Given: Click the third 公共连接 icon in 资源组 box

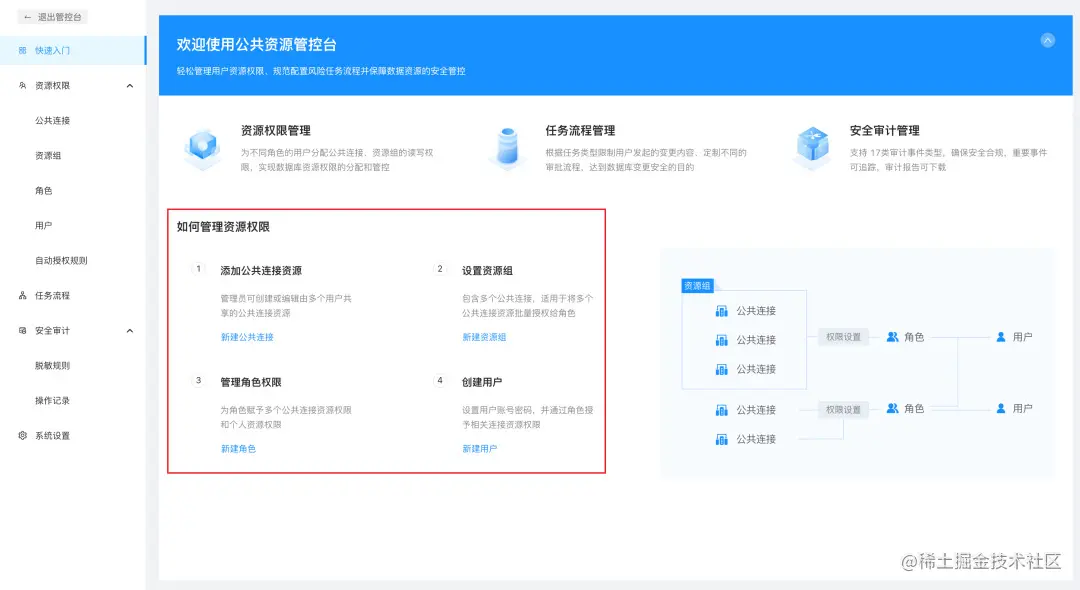Looking at the screenshot, I should click(722, 370).
